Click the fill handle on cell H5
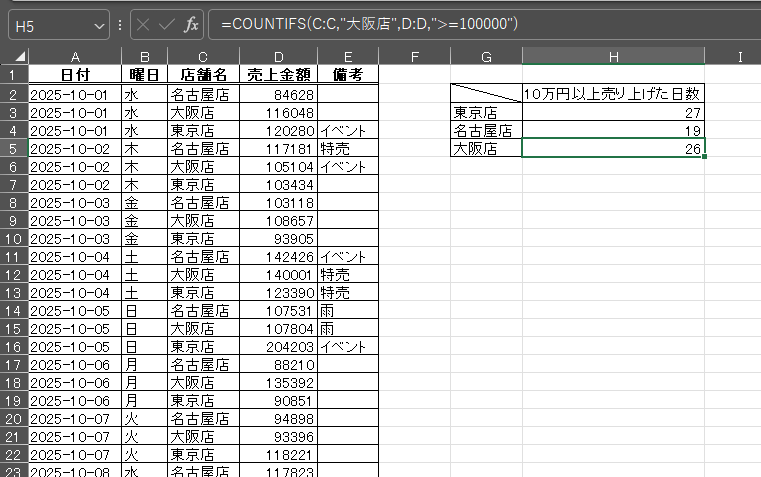Viewport: 761px width, 477px height. [x=705, y=157]
